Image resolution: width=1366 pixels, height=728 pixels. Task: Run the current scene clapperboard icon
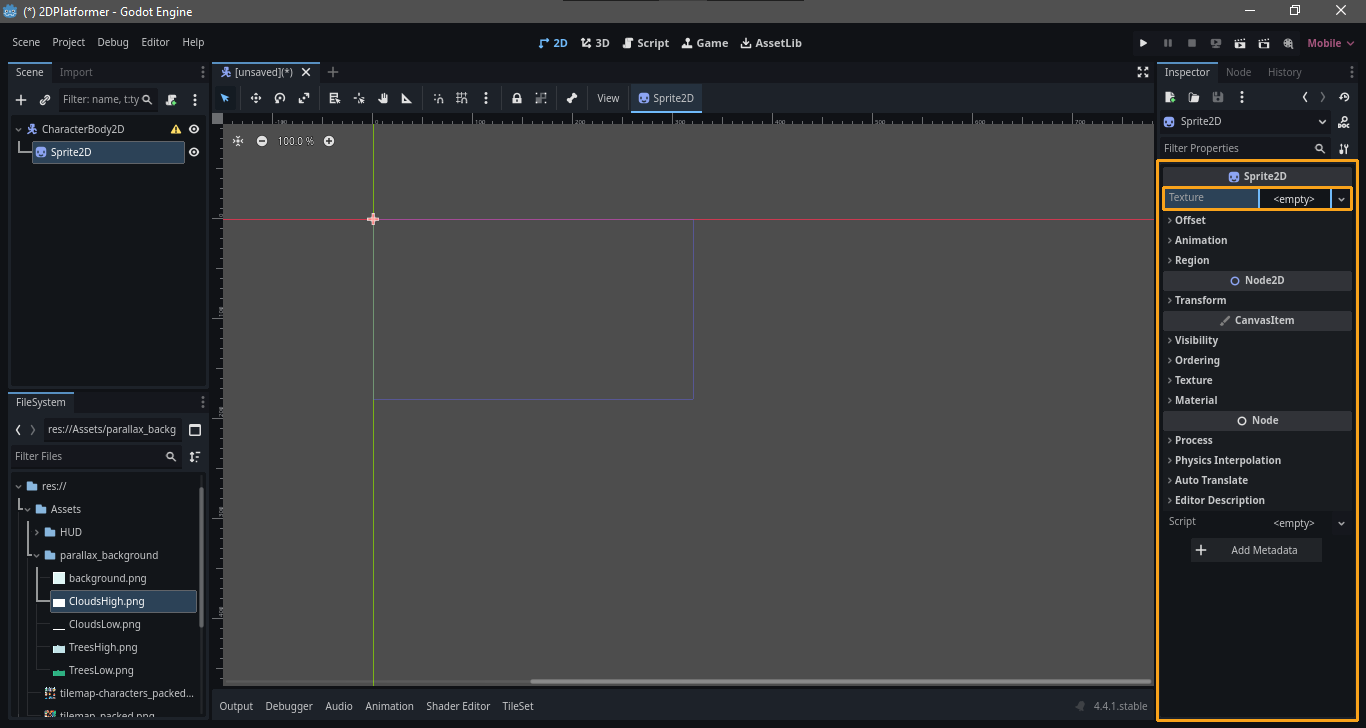coord(1239,43)
